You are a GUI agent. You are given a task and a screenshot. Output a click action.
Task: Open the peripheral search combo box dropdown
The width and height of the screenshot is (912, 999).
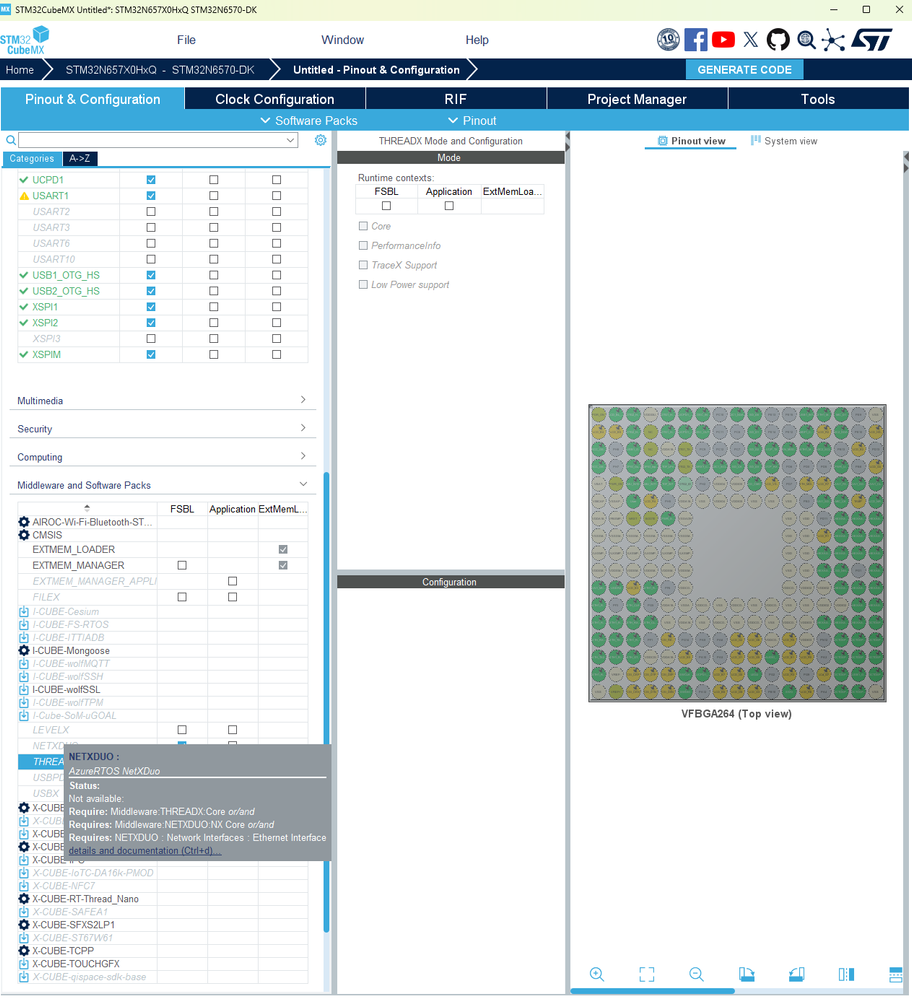[x=291, y=140]
